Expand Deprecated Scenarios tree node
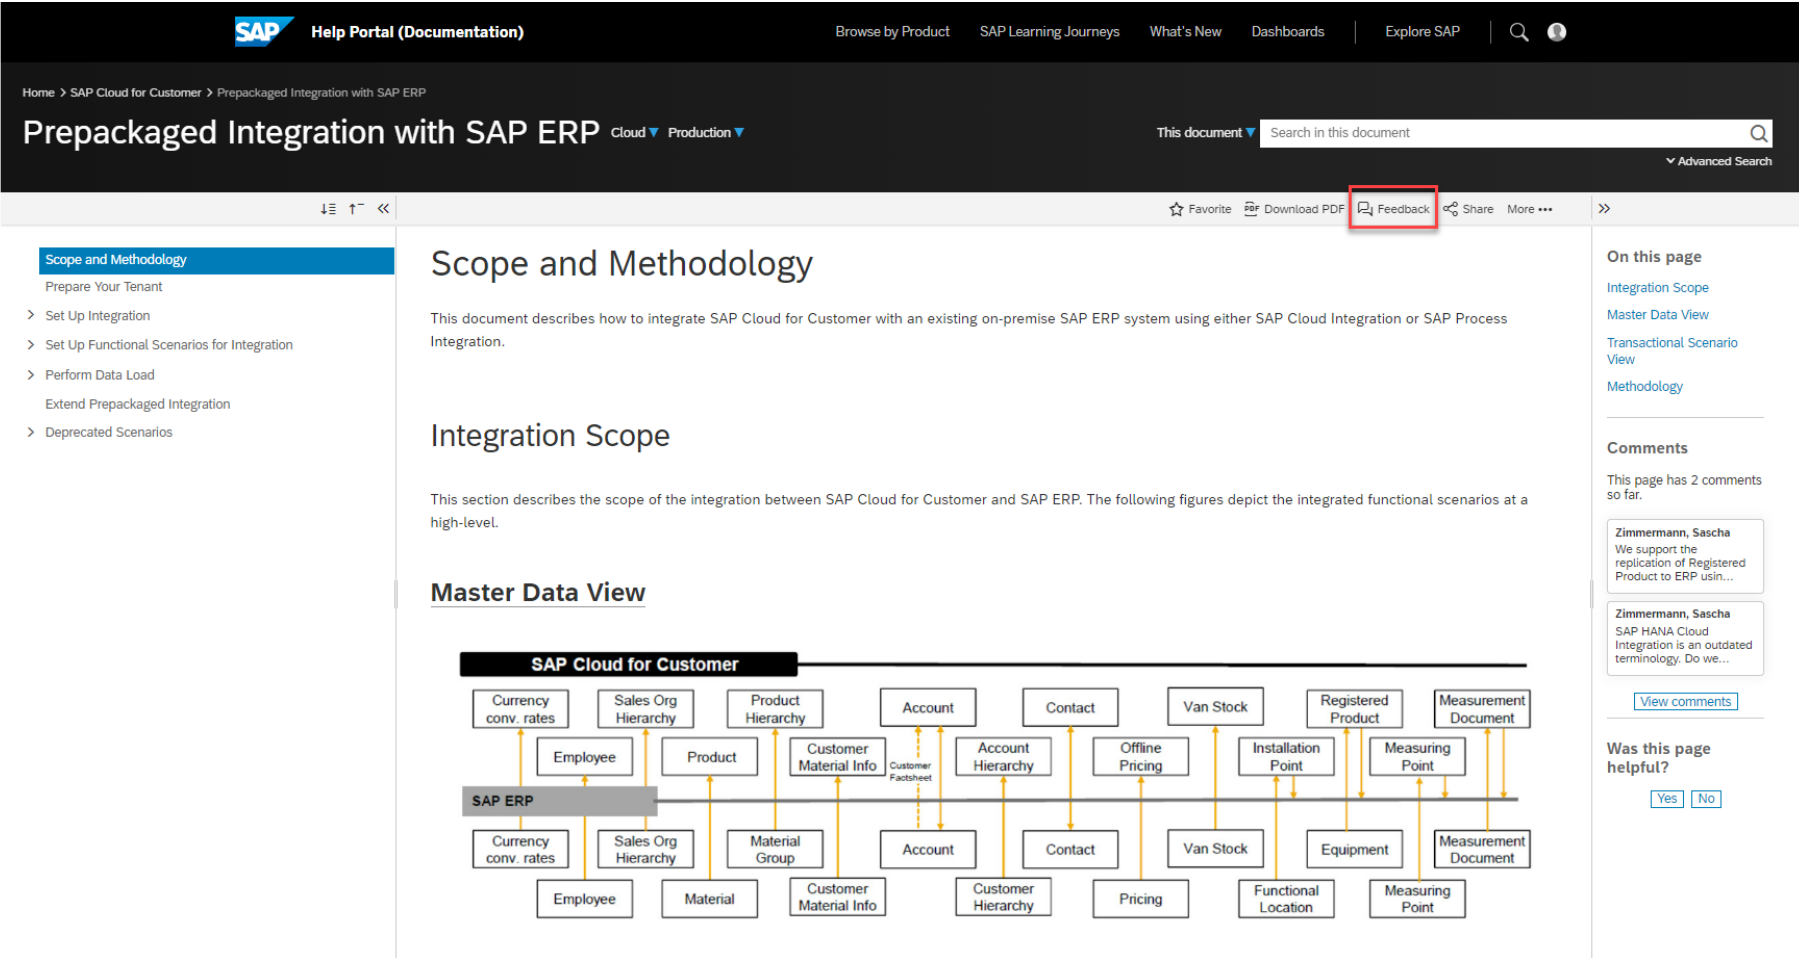Viewport: 1799px width, 958px height. coord(31,432)
